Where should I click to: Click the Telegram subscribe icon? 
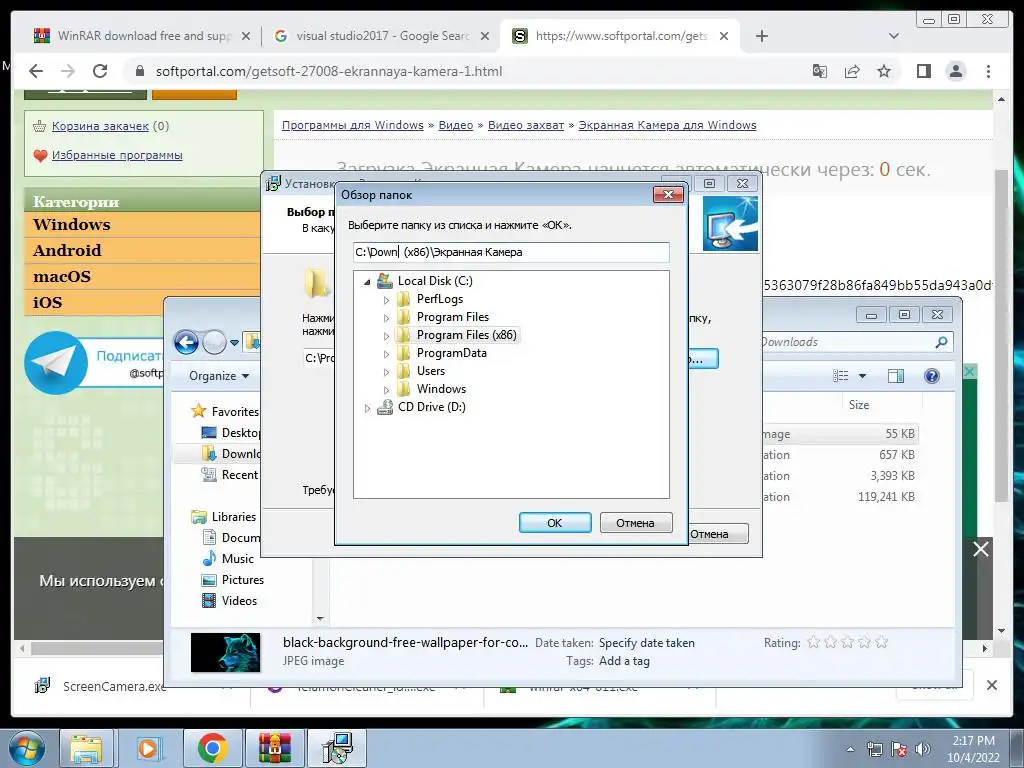pos(56,362)
